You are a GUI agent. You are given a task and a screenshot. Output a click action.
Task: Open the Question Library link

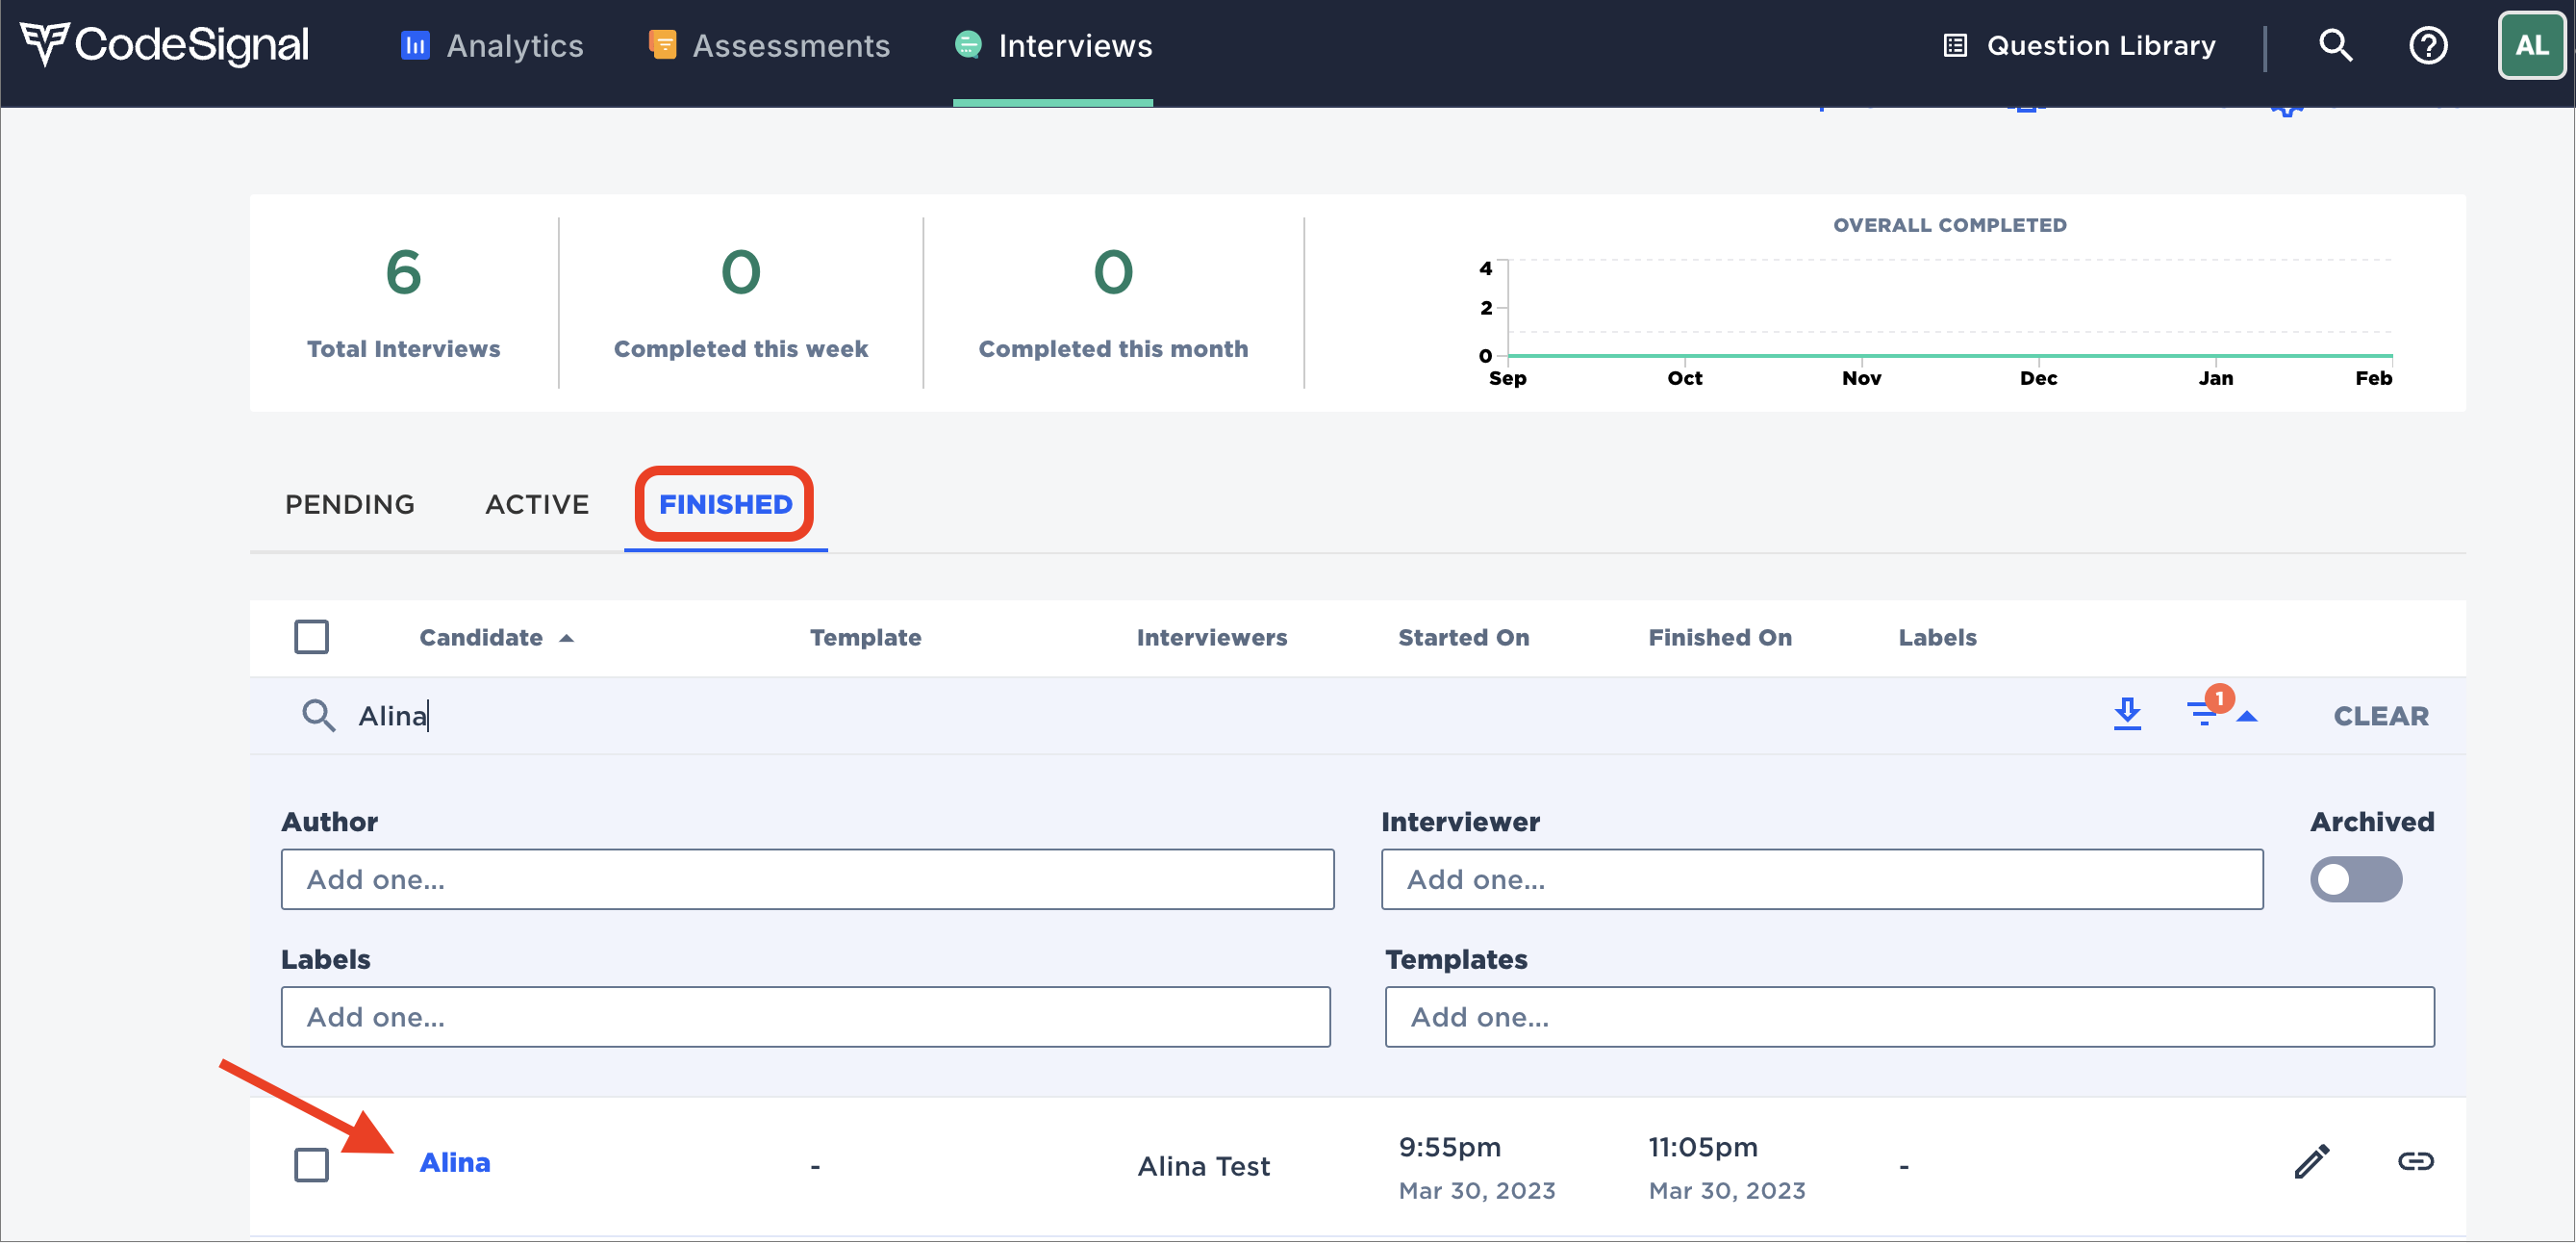coord(2100,45)
